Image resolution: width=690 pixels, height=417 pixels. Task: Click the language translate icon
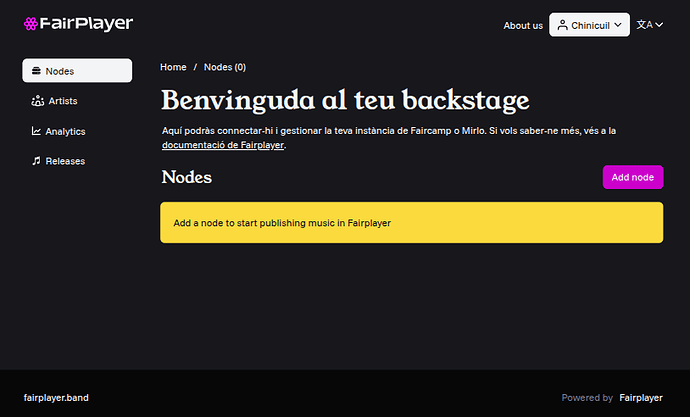[645, 25]
